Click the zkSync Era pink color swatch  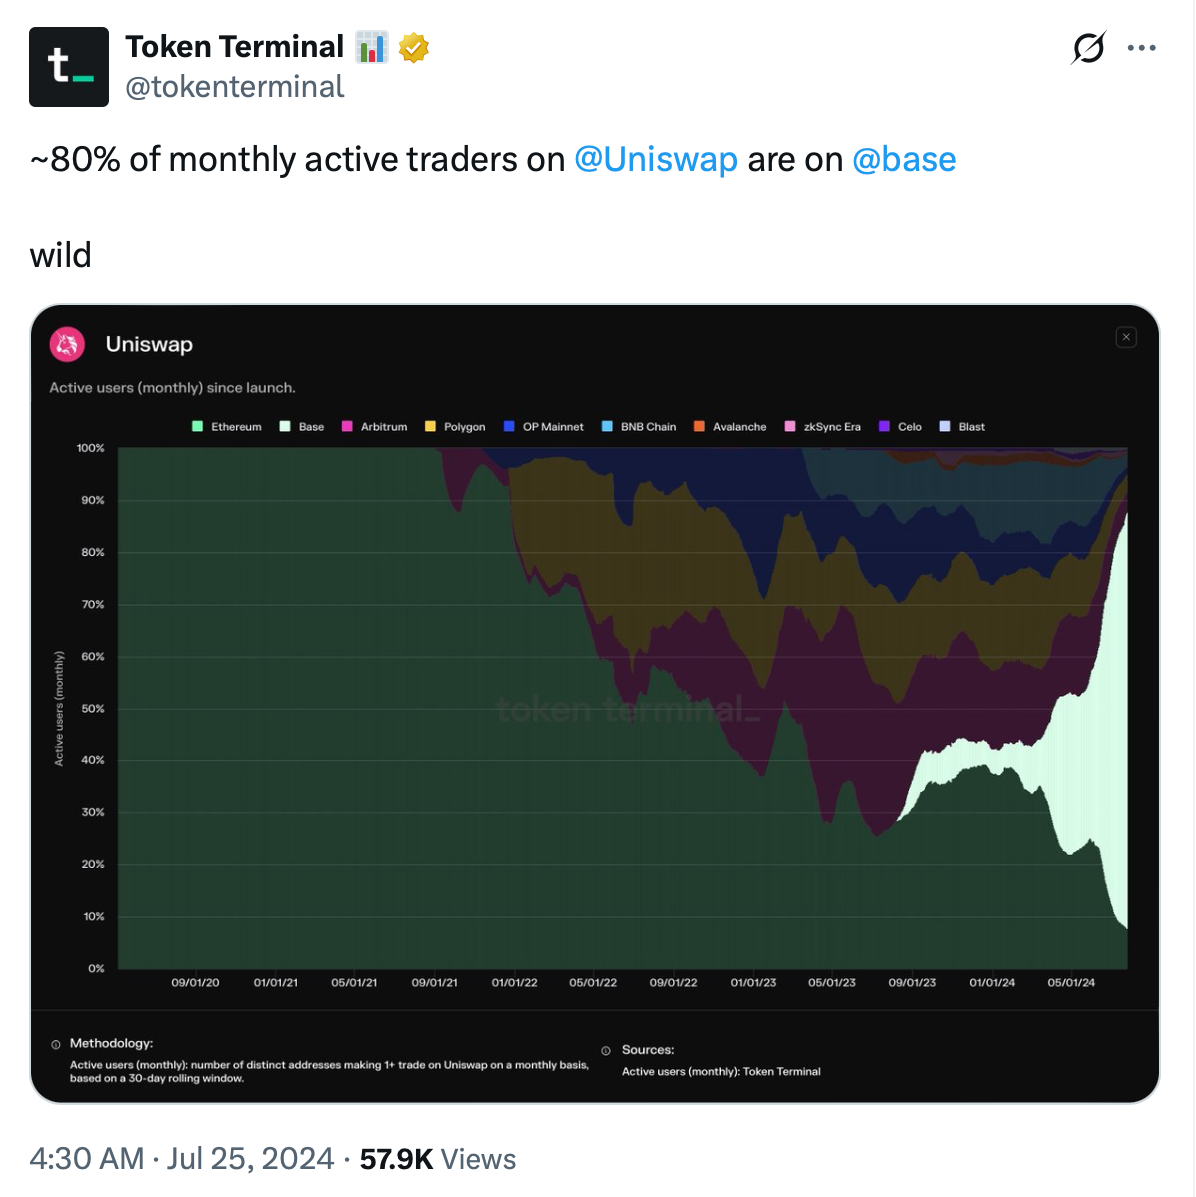tap(789, 426)
